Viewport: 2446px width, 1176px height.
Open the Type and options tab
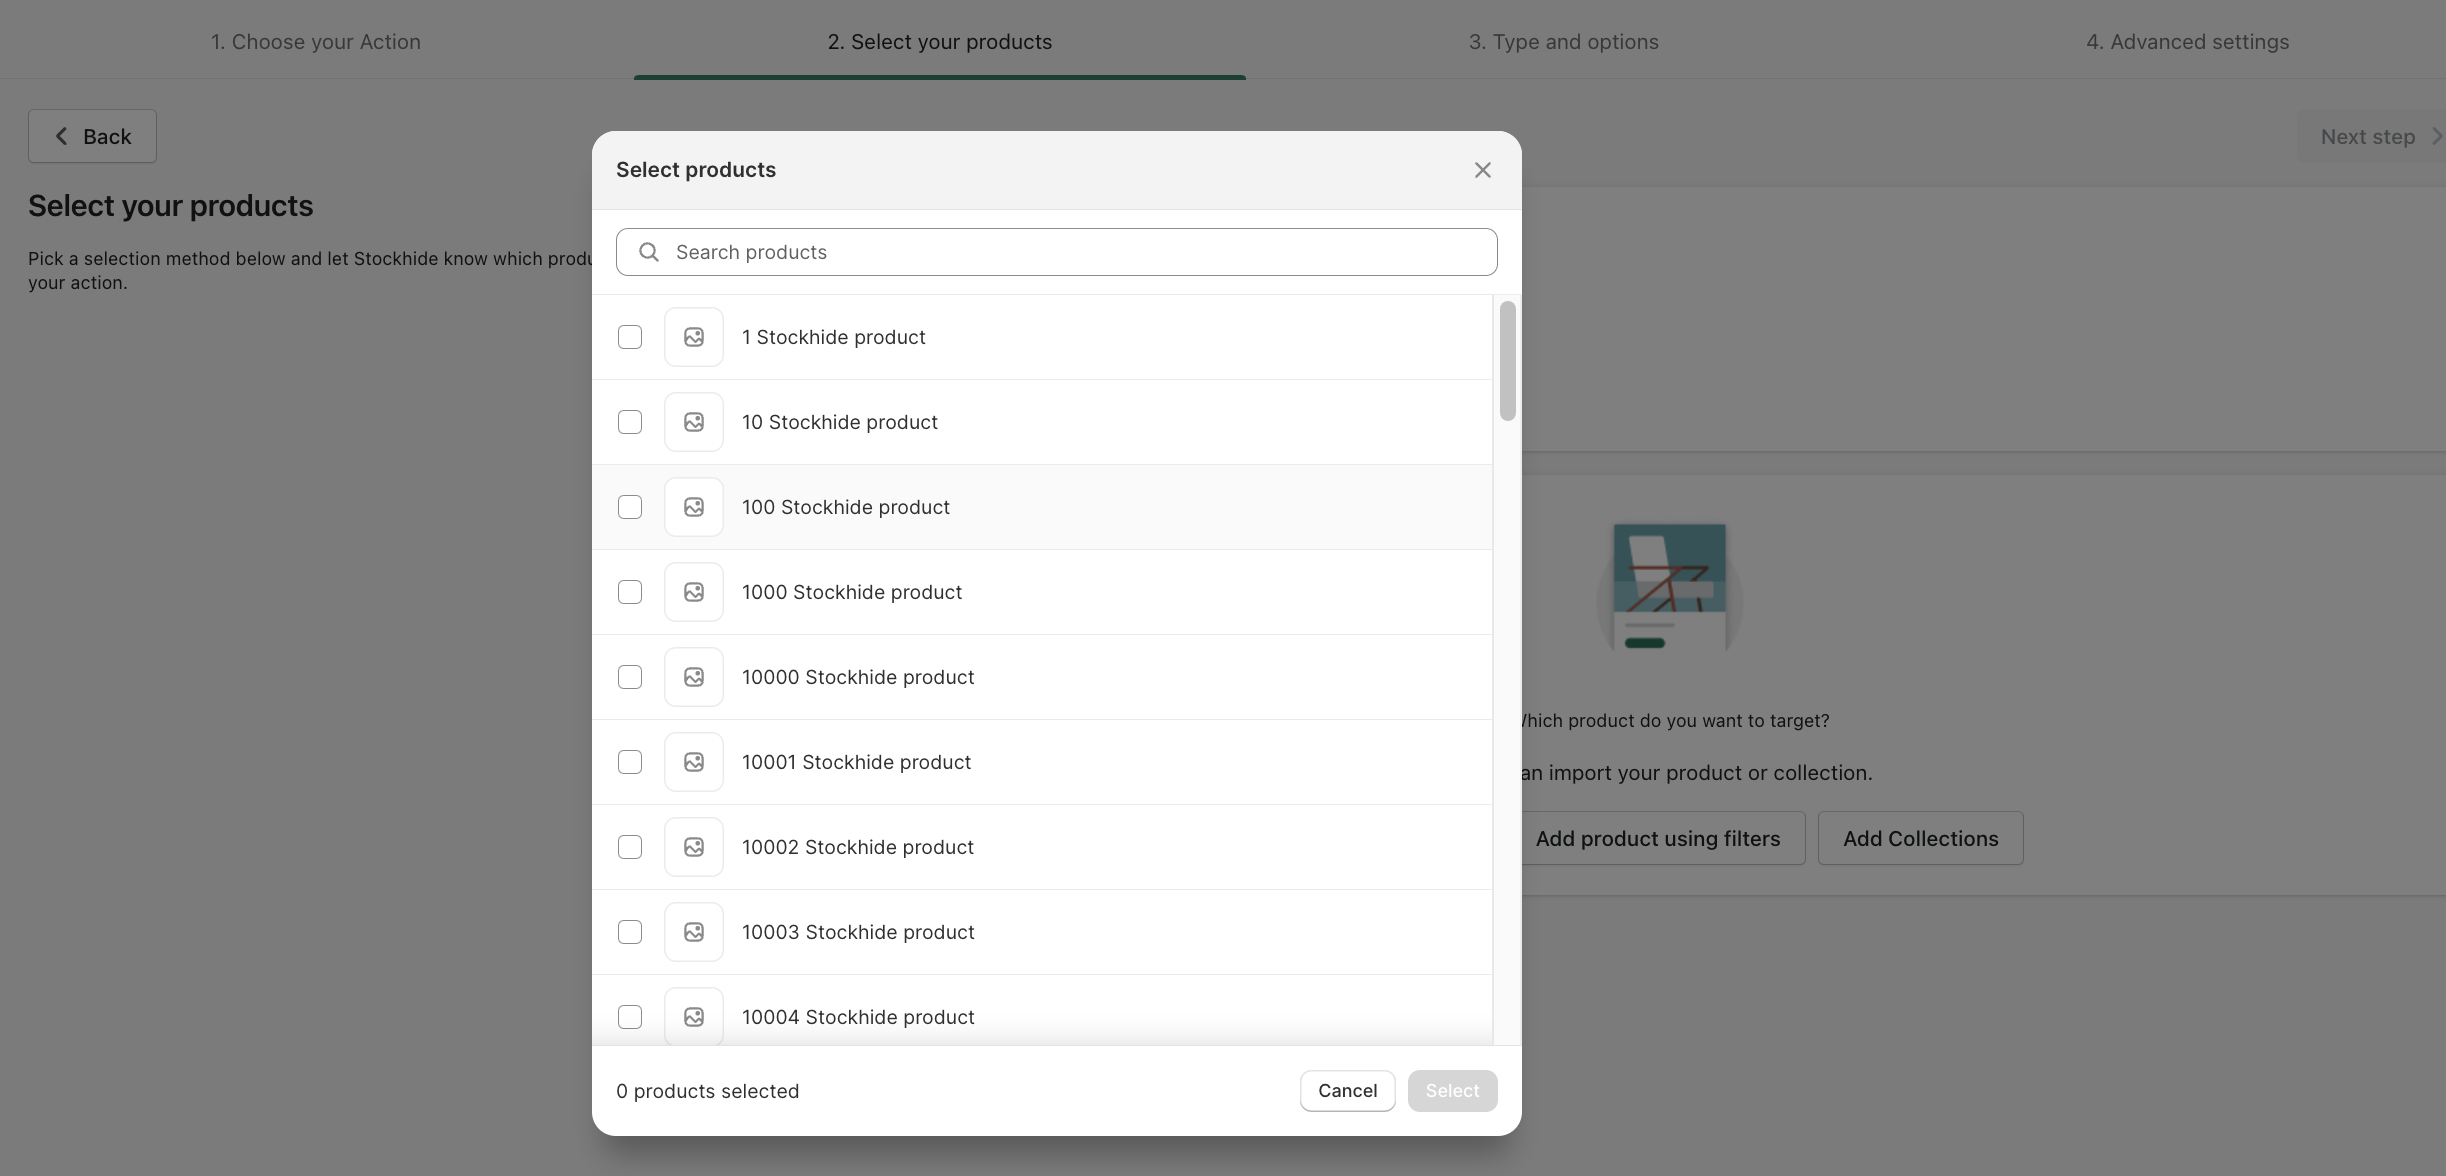(1563, 42)
